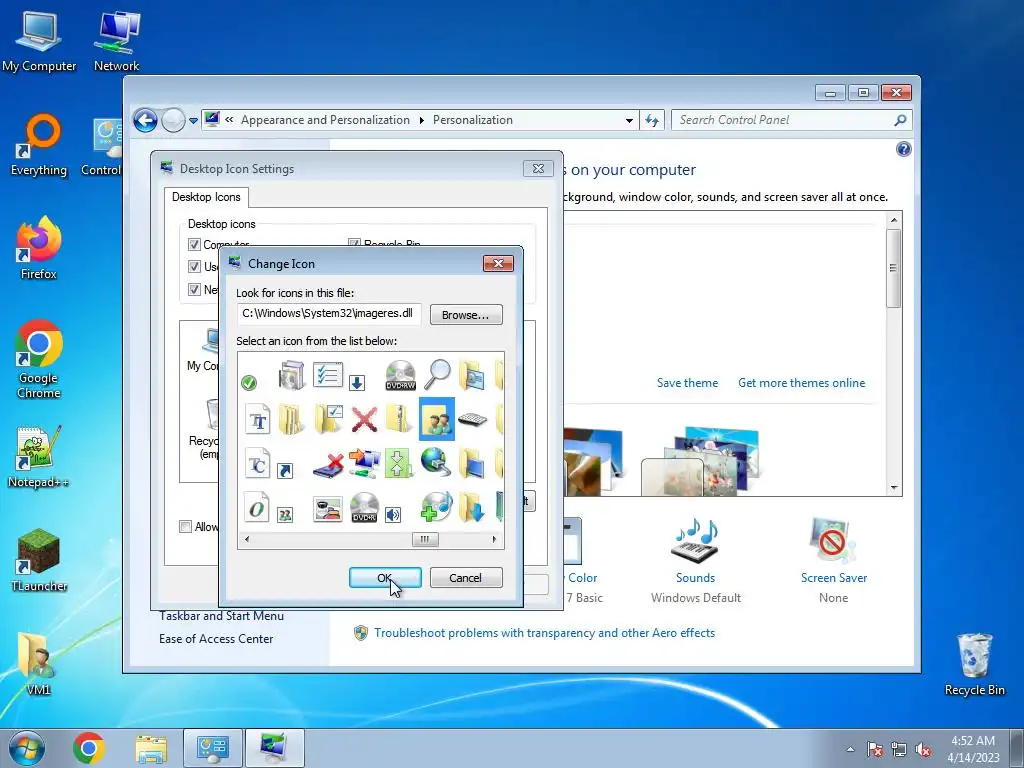Open the Desktop Icons tab
The width and height of the screenshot is (1024, 768).
pos(206,197)
